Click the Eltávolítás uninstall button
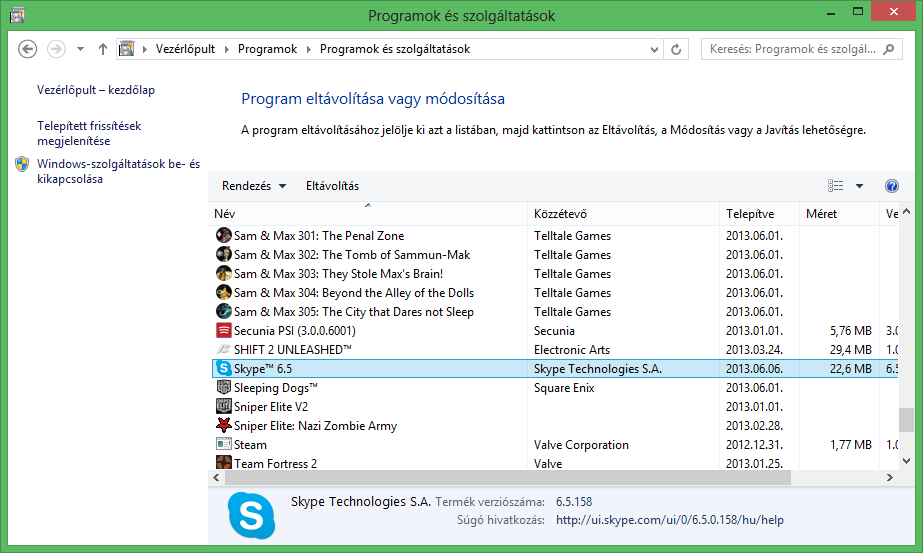This screenshot has height=553, width=923. click(x=332, y=186)
